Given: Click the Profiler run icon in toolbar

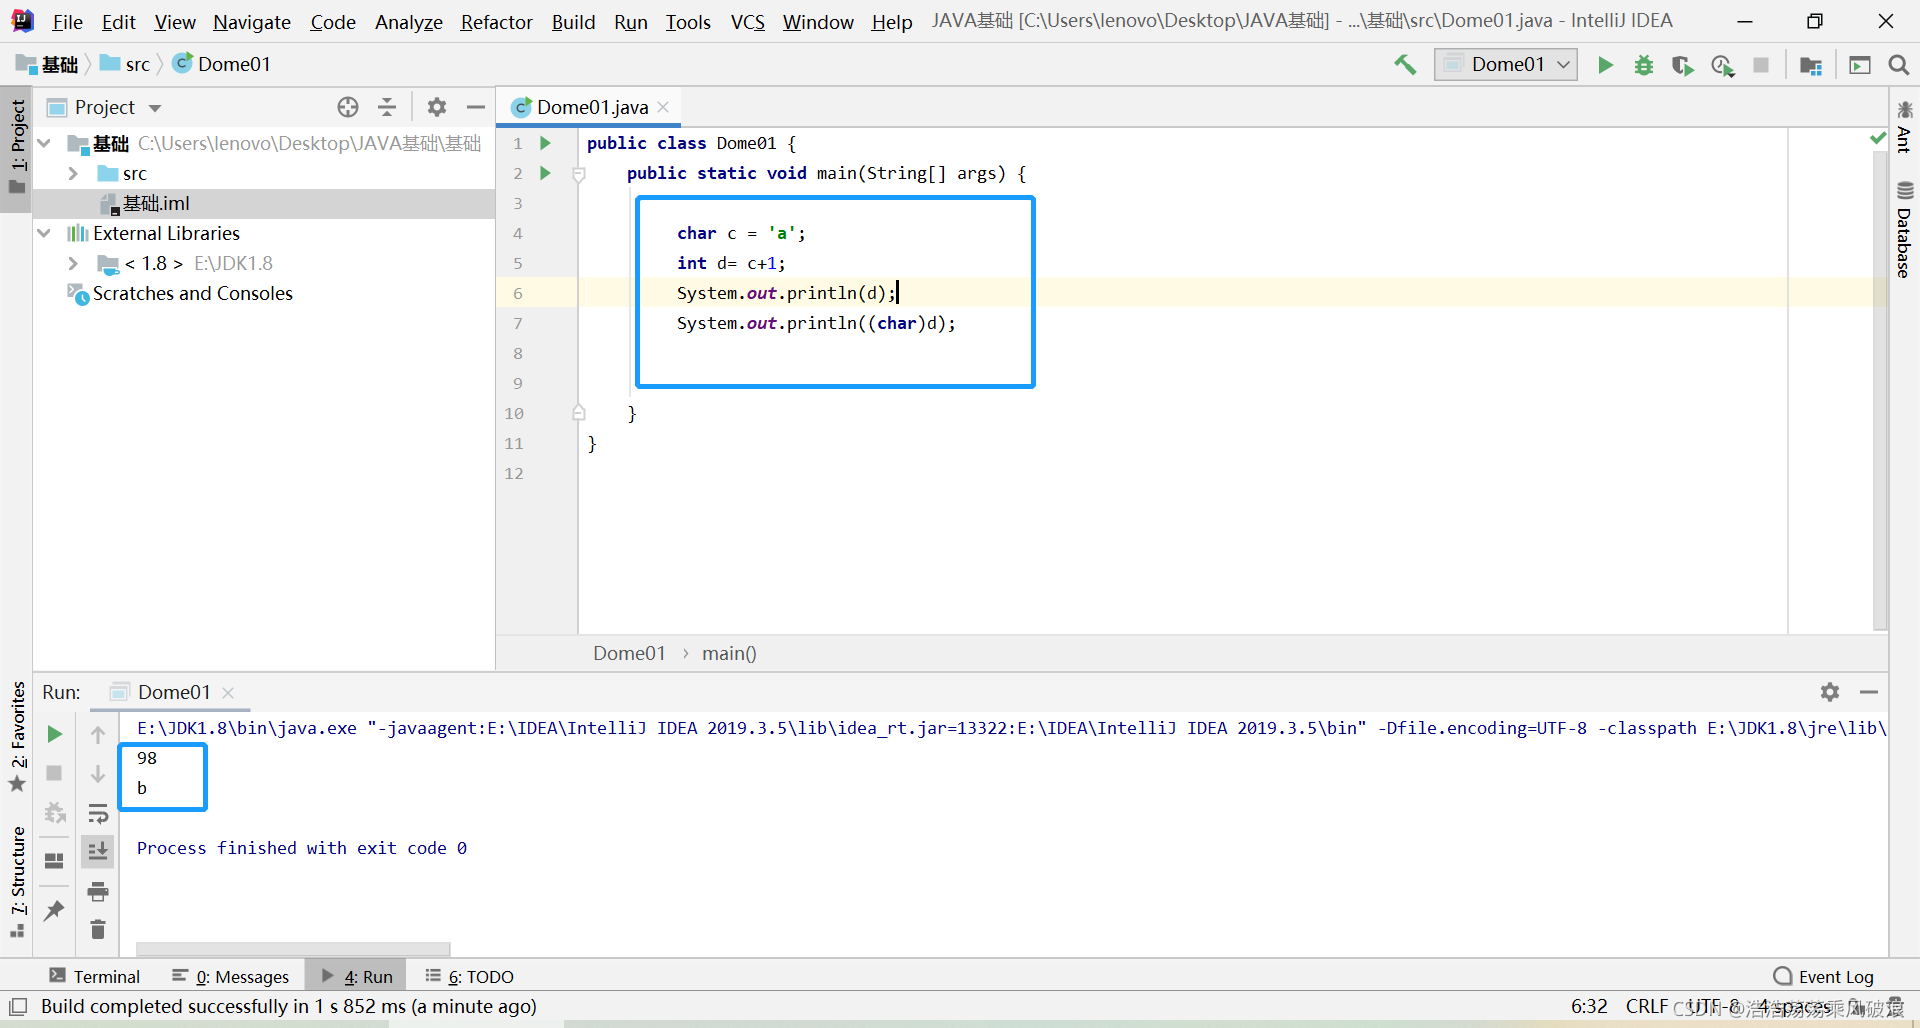Looking at the screenshot, I should coord(1722,65).
